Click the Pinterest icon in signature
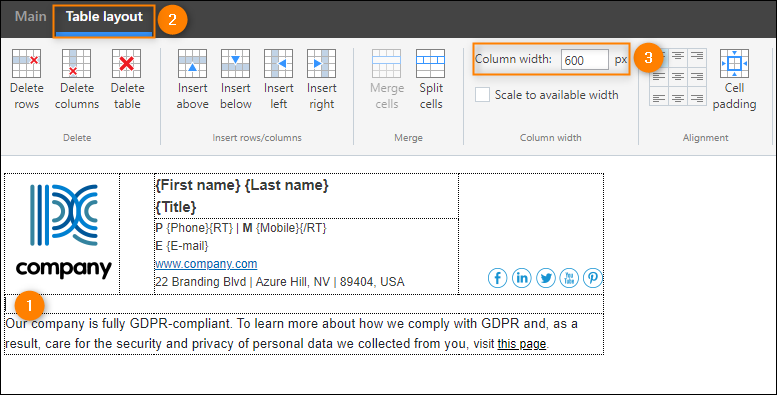Image resolution: width=777 pixels, height=395 pixels. 593,278
